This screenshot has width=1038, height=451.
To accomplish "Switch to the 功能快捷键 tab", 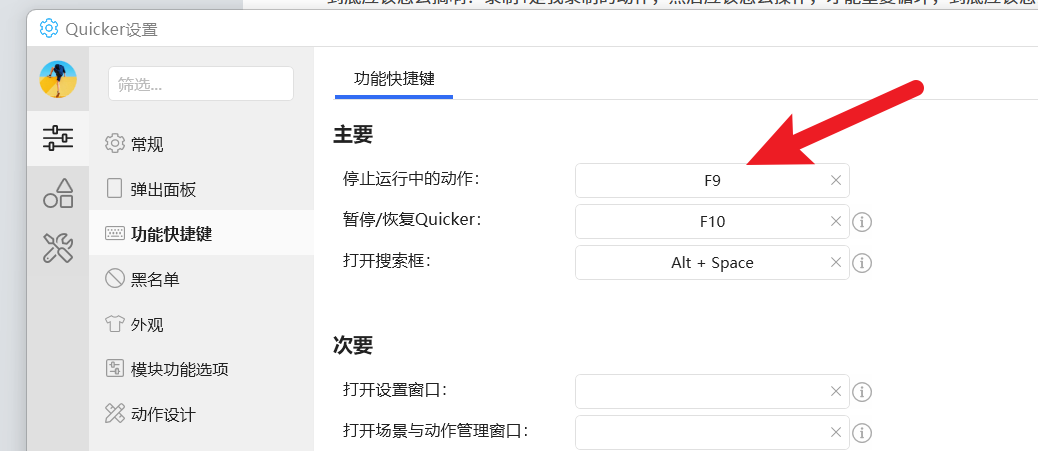I will tap(394, 79).
